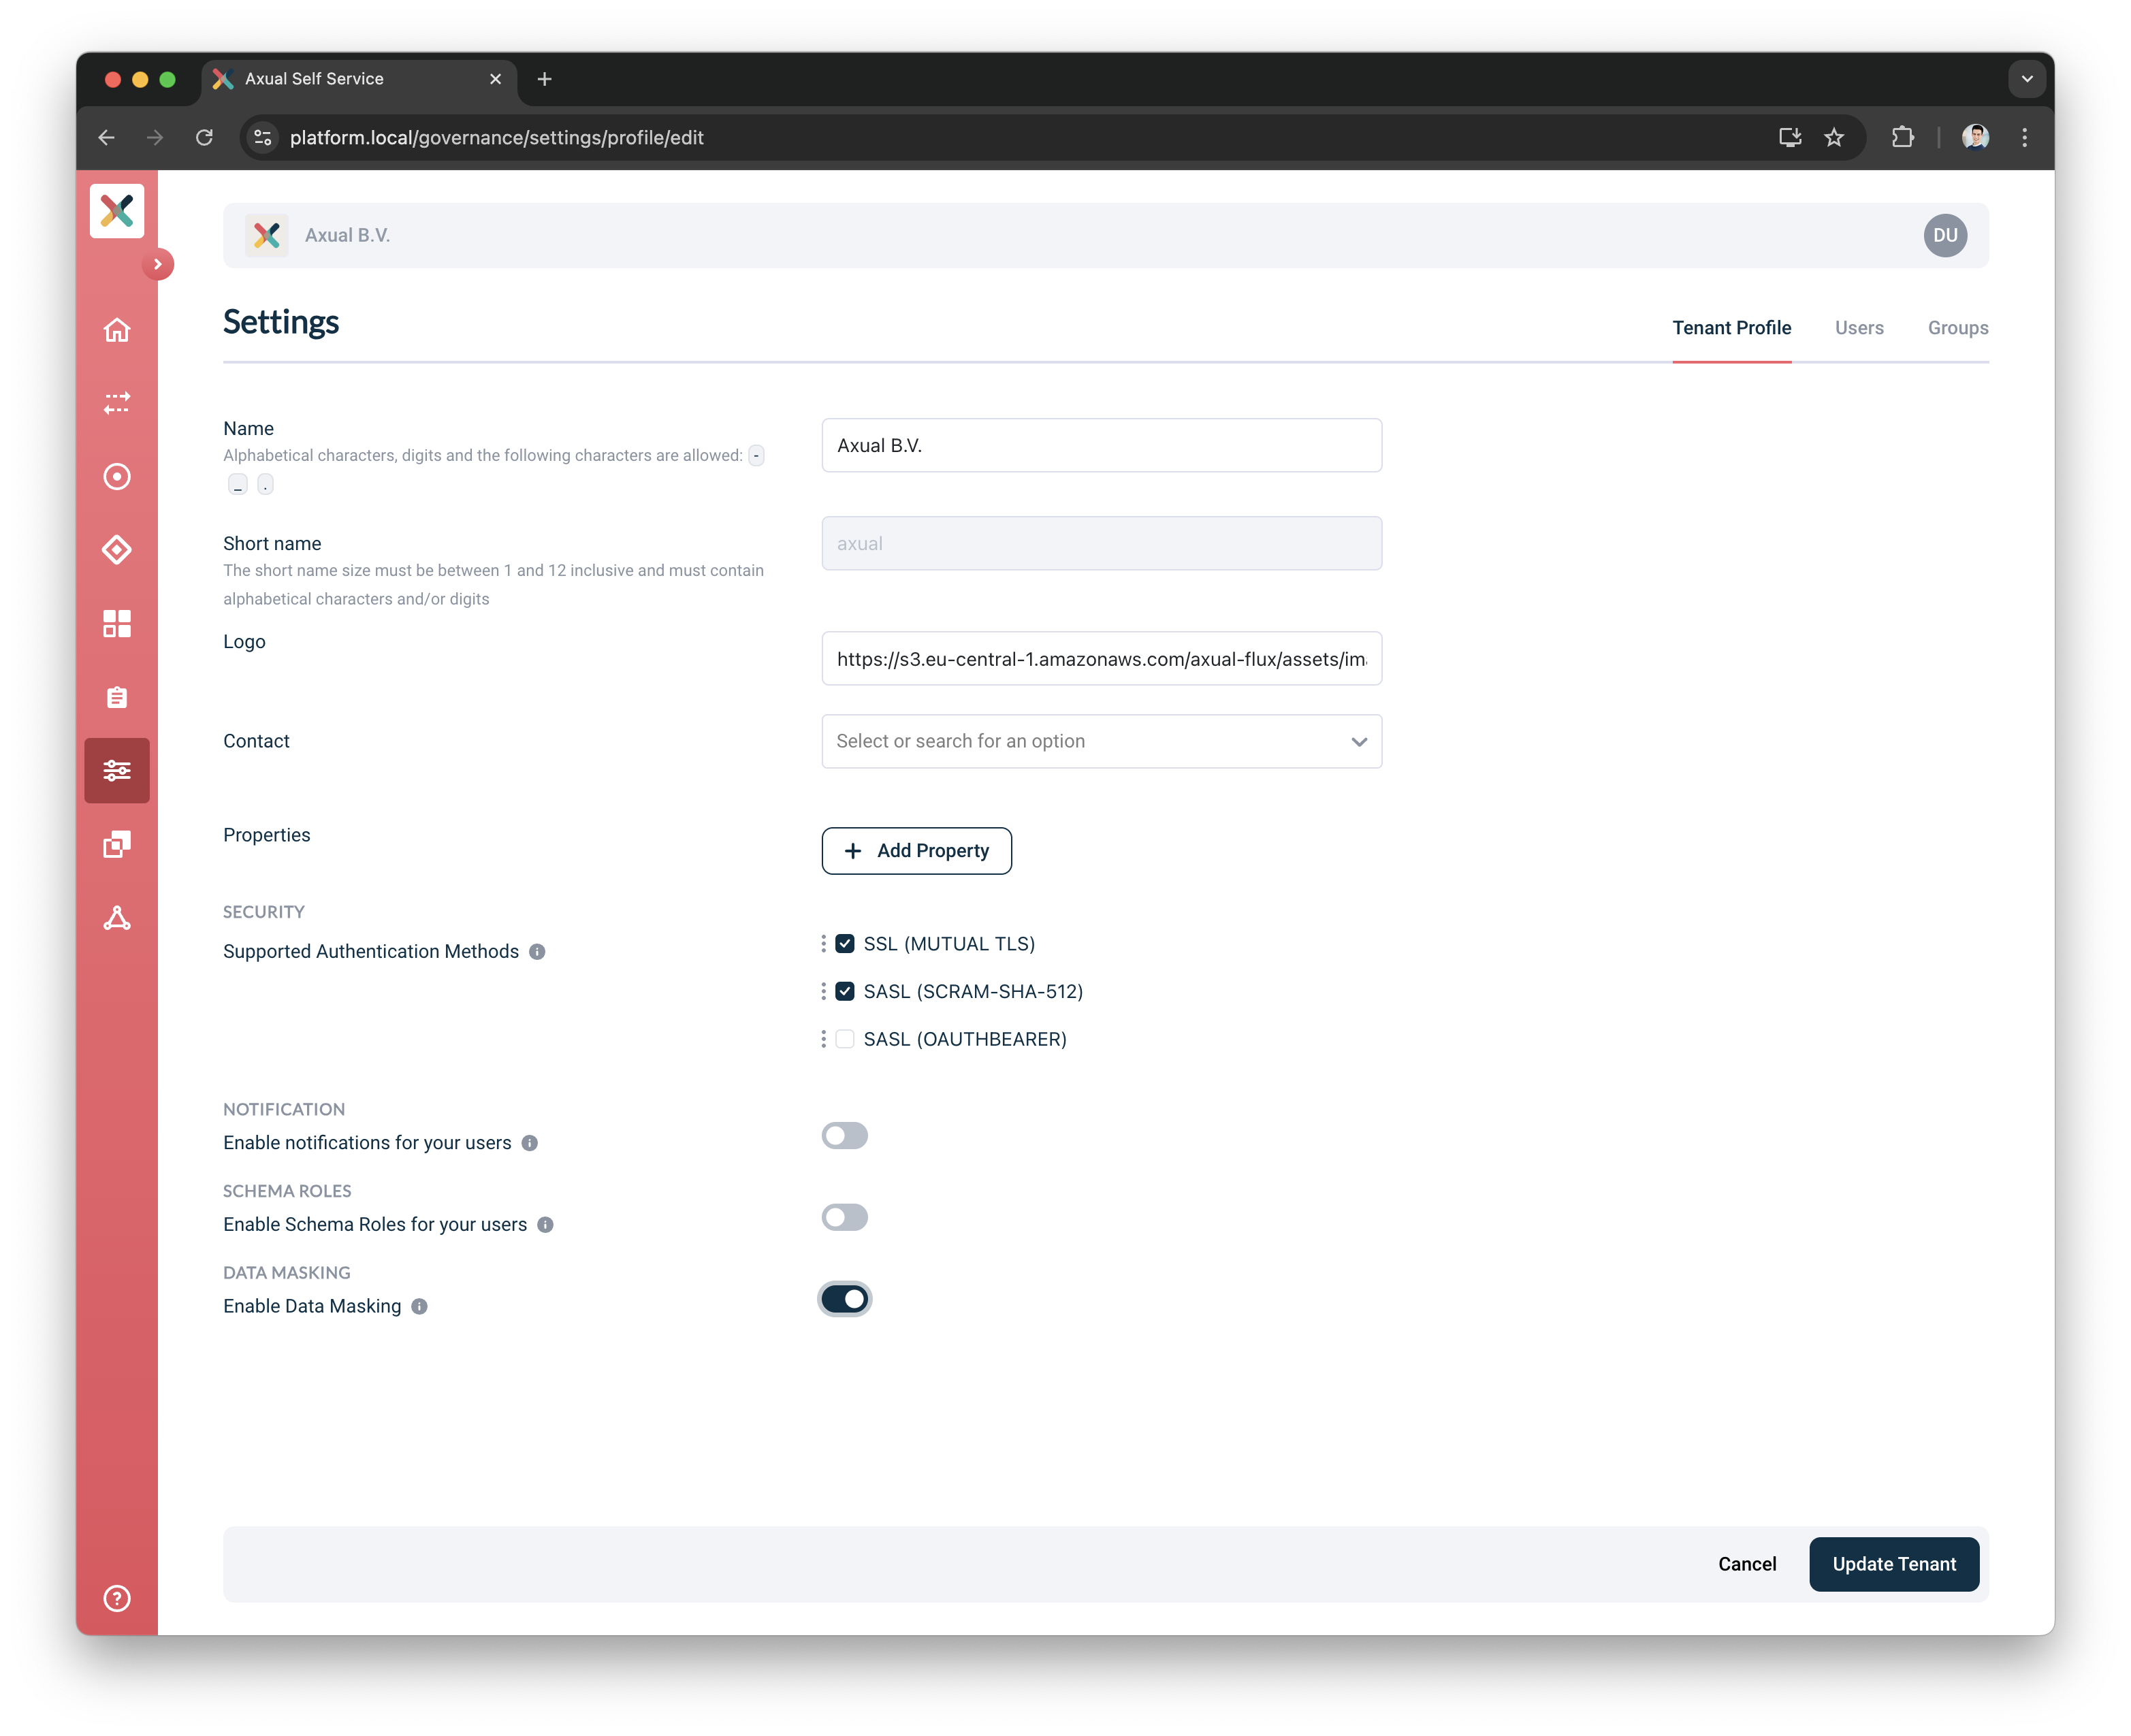The image size is (2131, 1736).
Task: Select the Settings sliders icon in the sidebar
Action: tap(117, 771)
